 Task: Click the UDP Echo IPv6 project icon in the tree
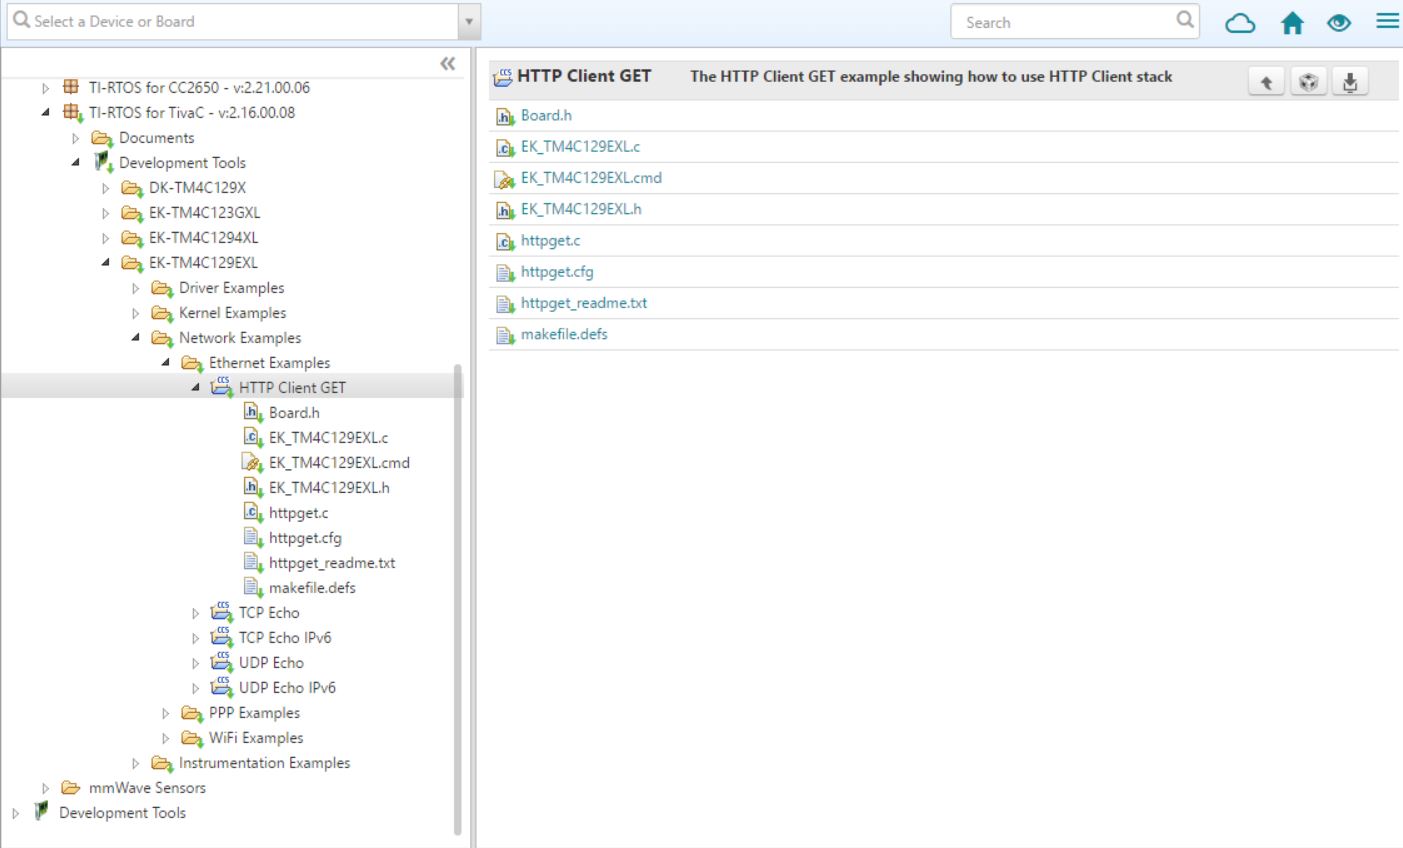(221, 687)
